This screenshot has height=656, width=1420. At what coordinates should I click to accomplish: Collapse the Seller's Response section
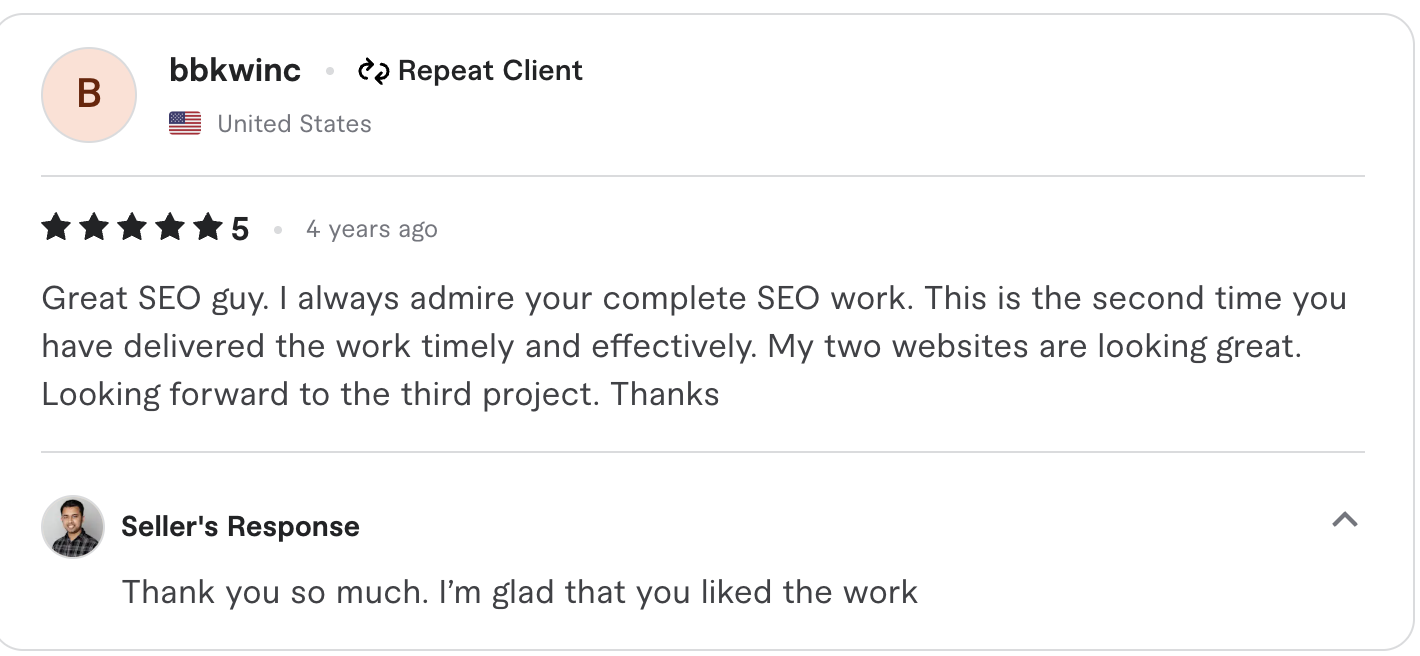[1346, 520]
